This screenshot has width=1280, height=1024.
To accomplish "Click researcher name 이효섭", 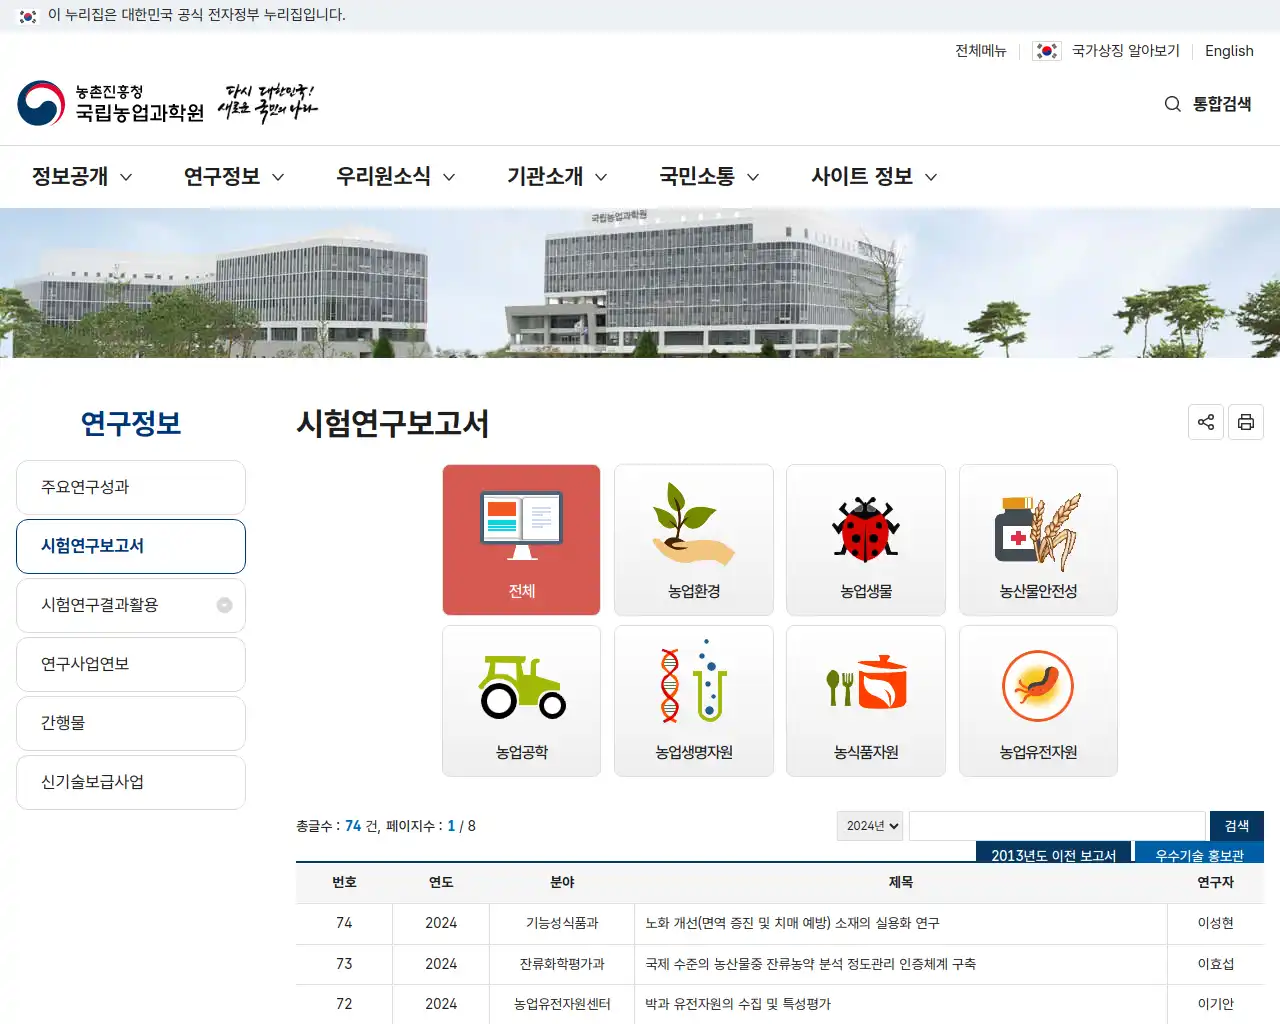I will [1216, 964].
